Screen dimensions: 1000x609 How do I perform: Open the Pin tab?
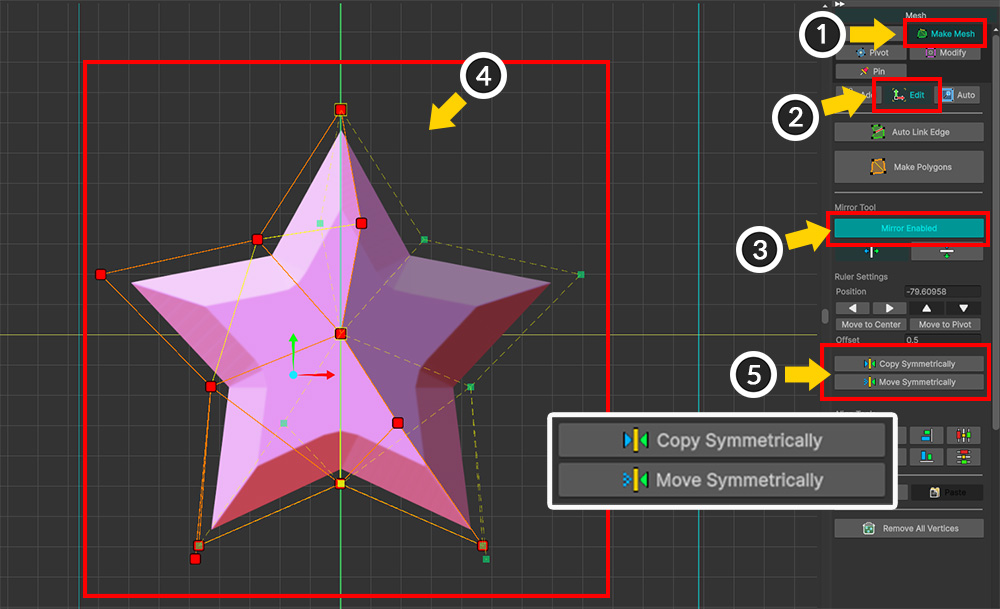(871, 71)
